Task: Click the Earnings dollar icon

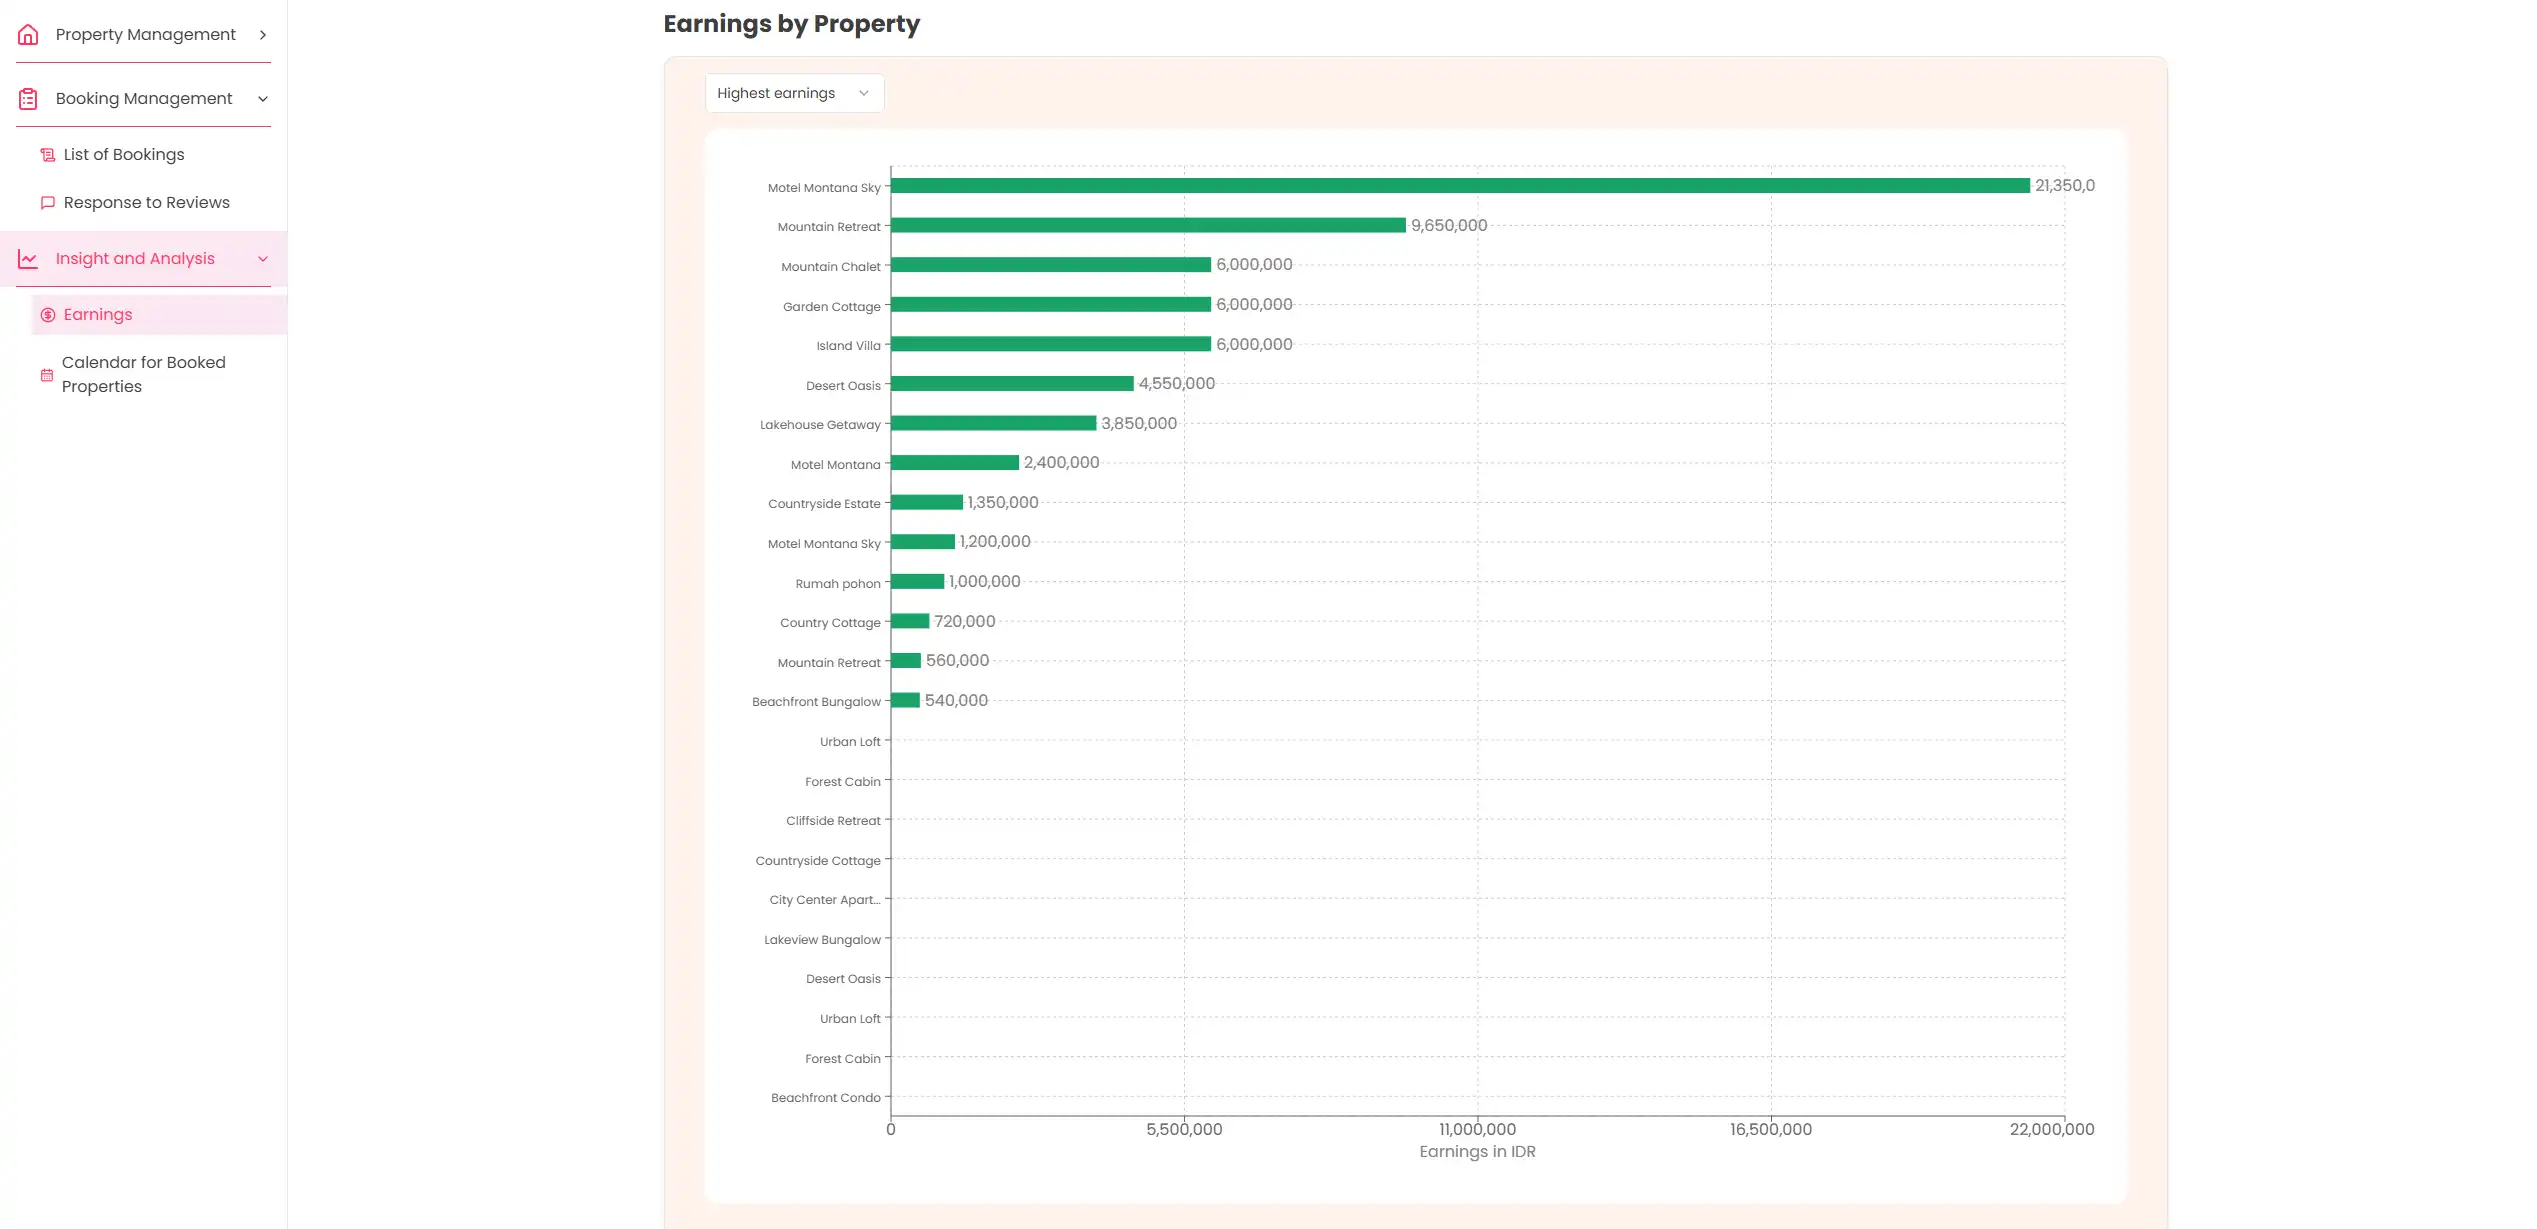Action: (47, 315)
